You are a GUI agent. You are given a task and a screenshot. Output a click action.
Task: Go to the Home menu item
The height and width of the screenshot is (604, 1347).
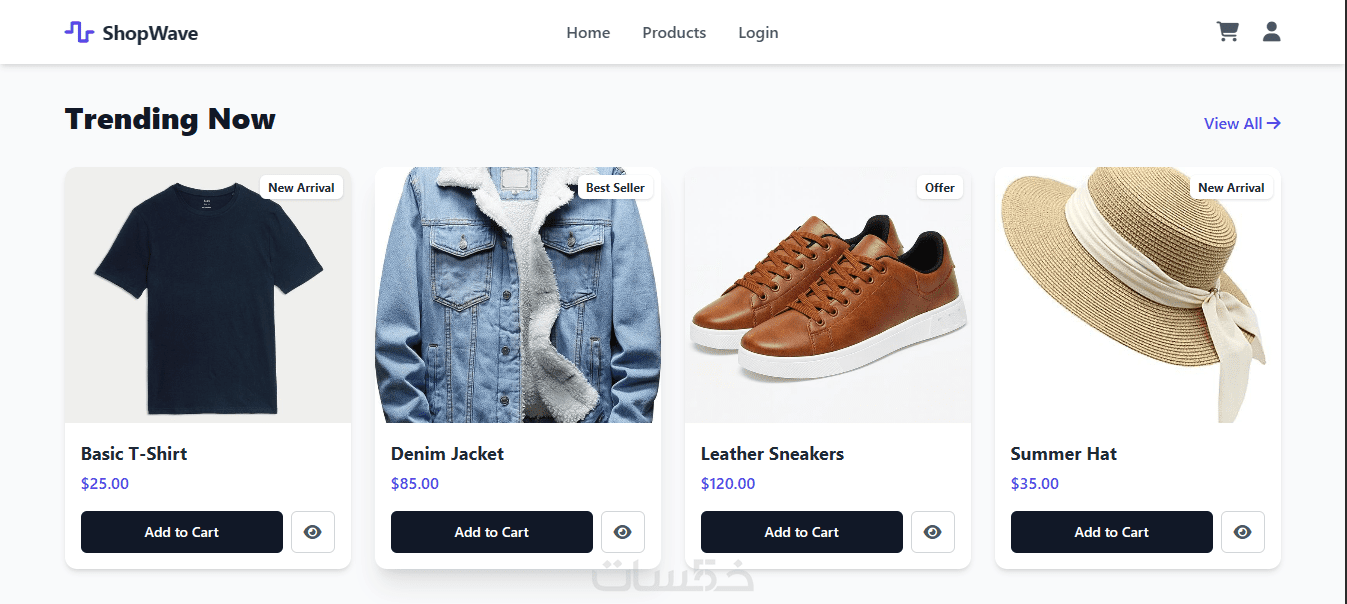click(588, 33)
